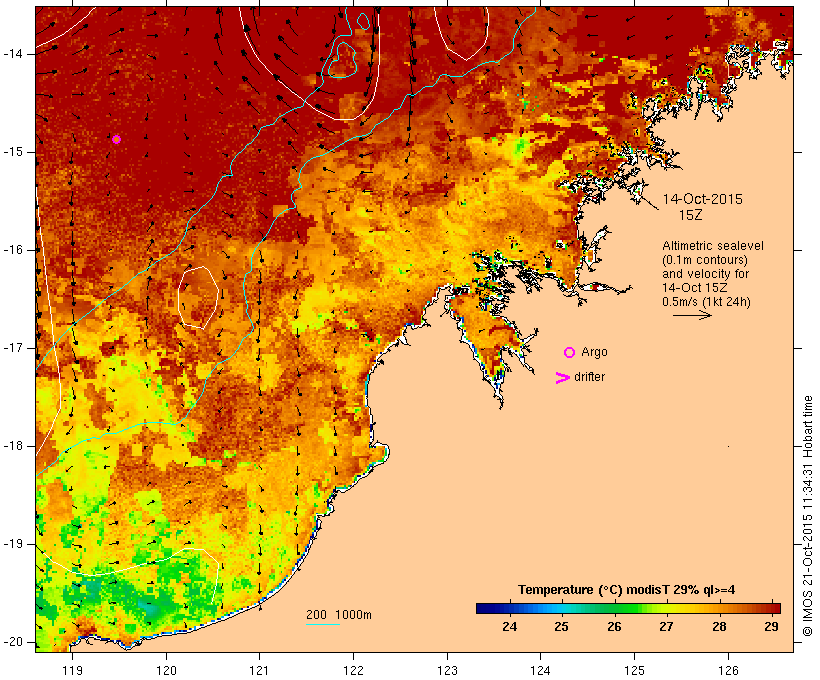Click the 'Argo' legend label
The width and height of the screenshot is (820, 680).
(x=595, y=353)
